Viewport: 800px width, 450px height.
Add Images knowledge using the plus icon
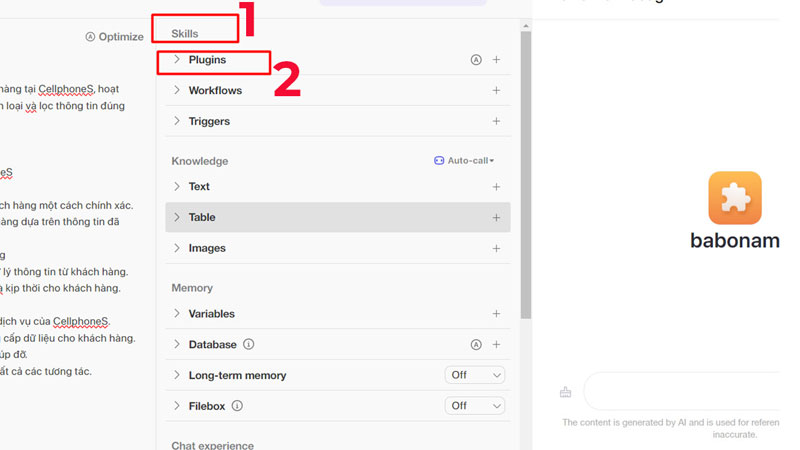[496, 248]
